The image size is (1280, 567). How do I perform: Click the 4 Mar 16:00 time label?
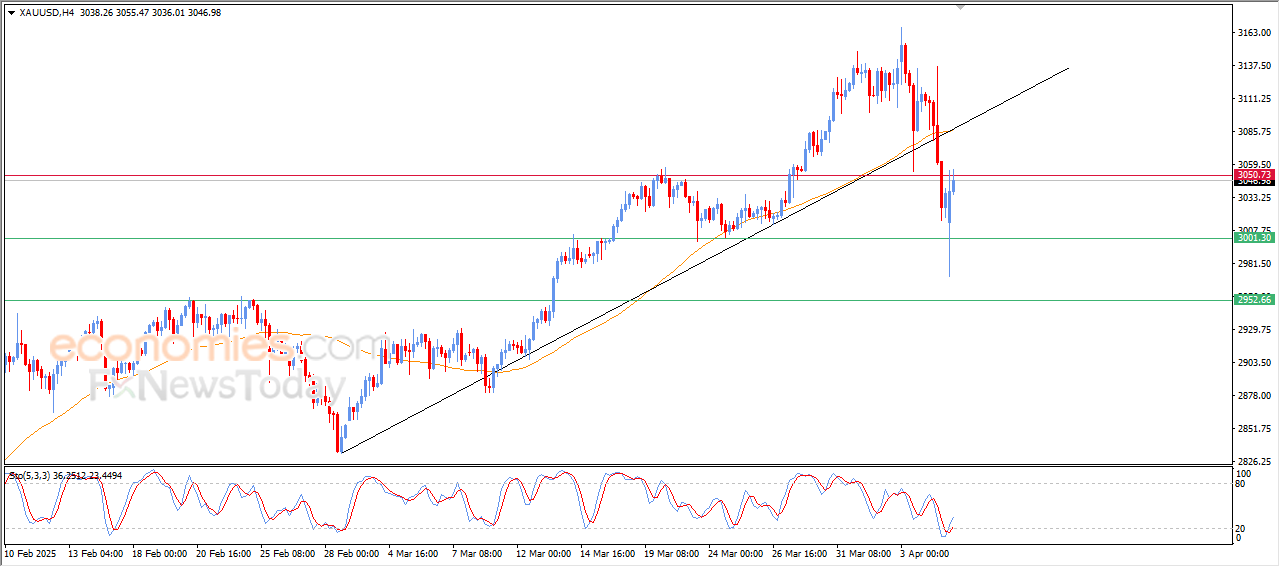coord(414,552)
